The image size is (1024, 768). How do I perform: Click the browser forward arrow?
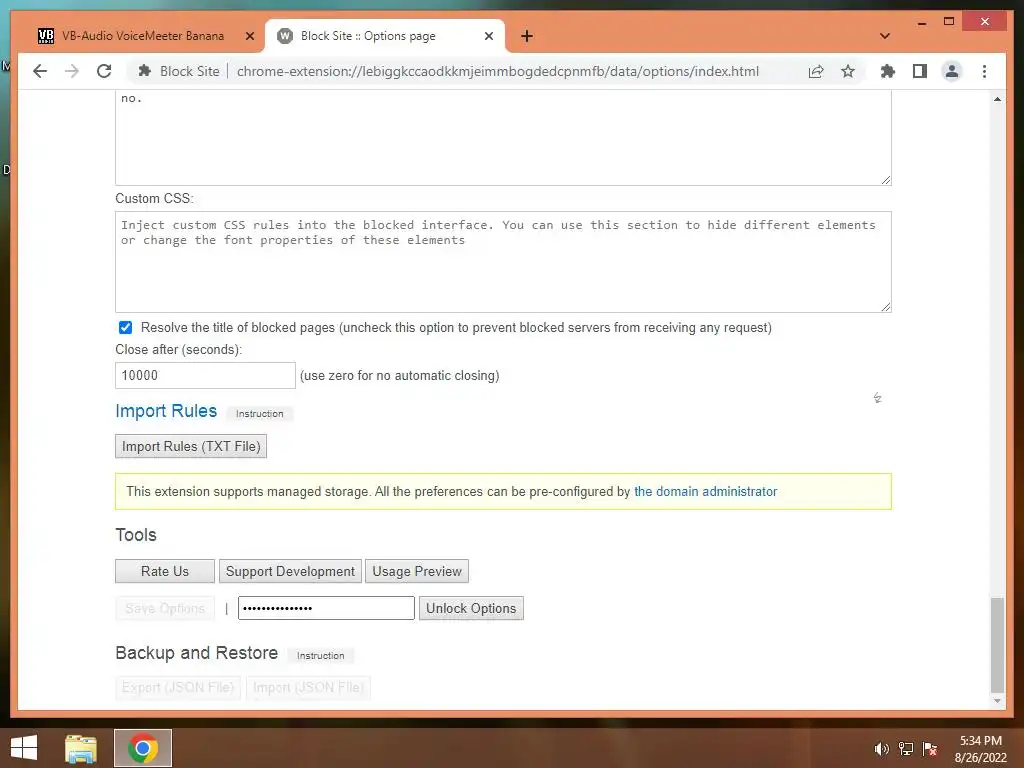click(x=72, y=71)
